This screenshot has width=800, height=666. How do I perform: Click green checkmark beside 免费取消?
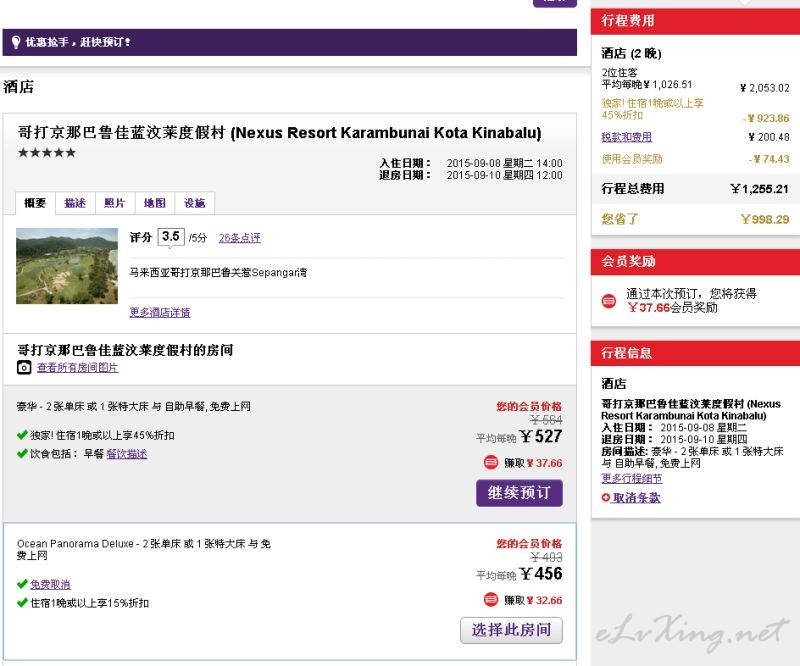tap(22, 584)
